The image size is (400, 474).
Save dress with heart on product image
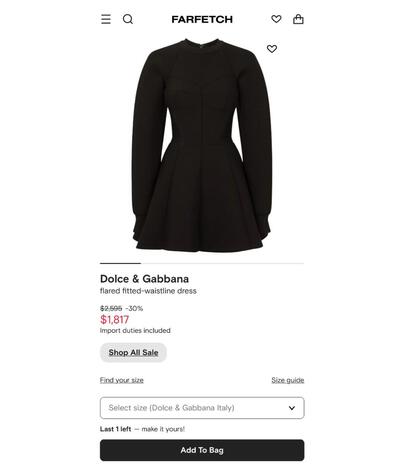coord(272,49)
